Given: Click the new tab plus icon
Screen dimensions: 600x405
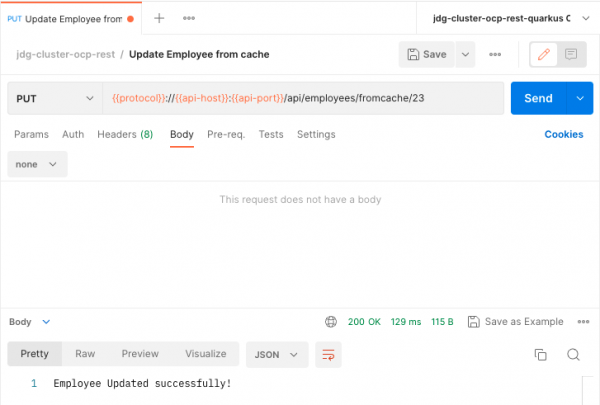Looking at the screenshot, I should [160, 18].
